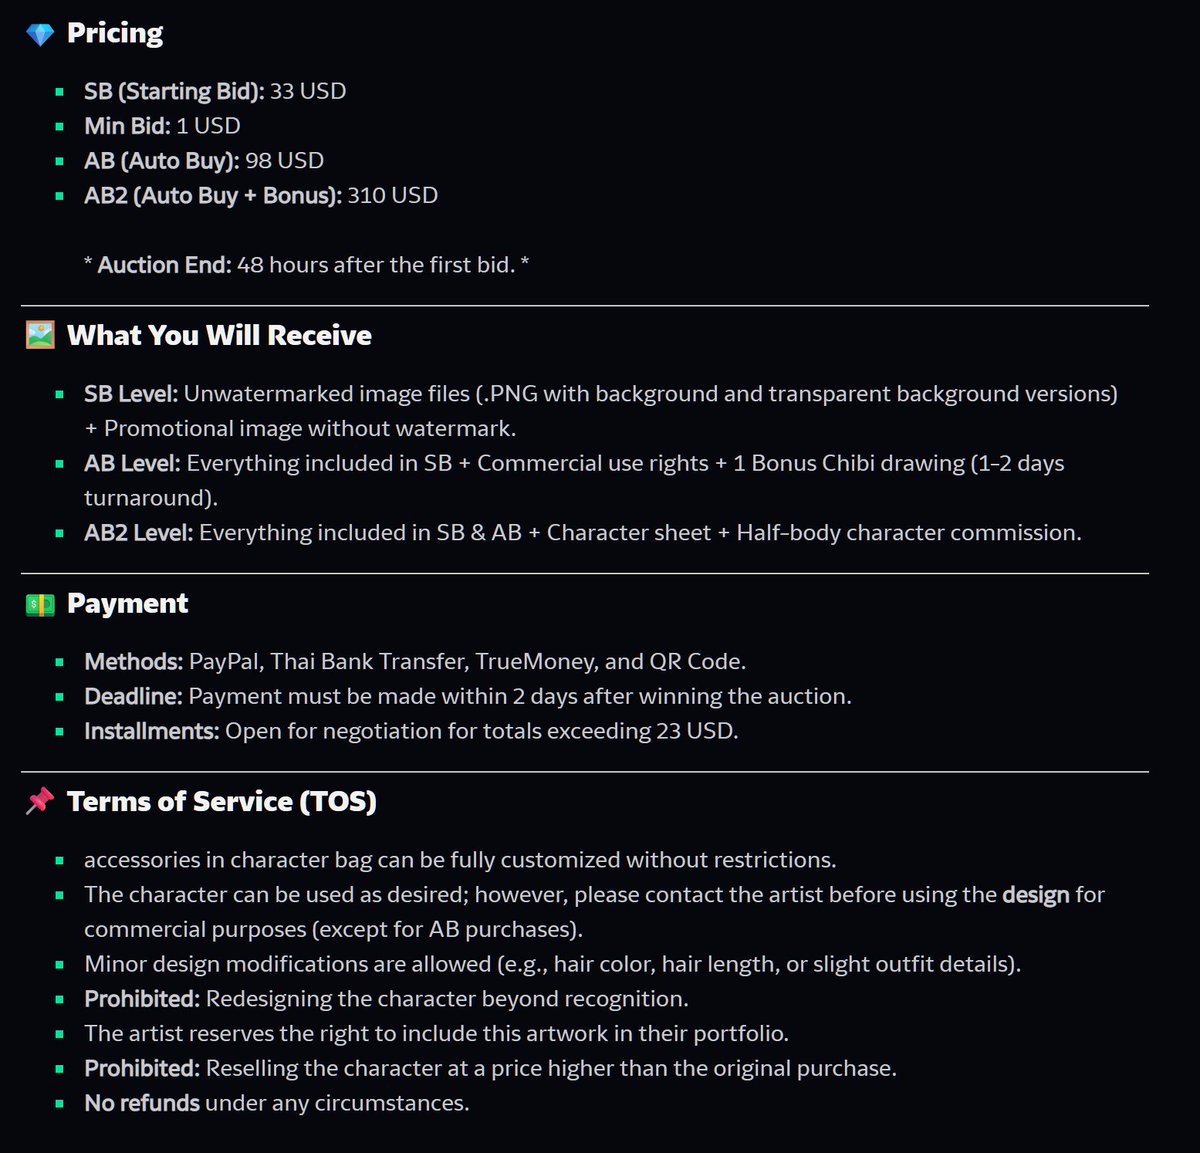
Task: Click the What You Will Receive heading
Action: [219, 335]
